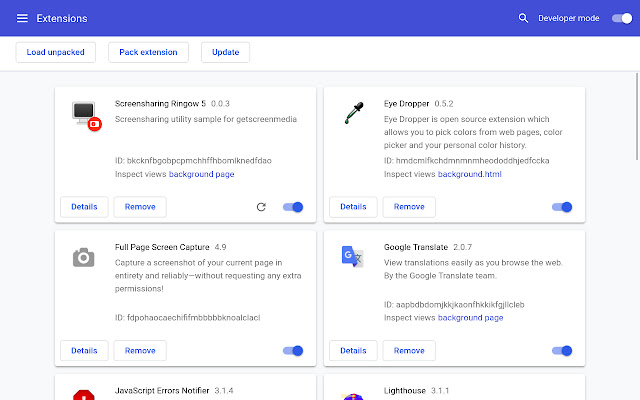The width and height of the screenshot is (640, 400).
Task: Open Screensharing background page link
Action: [201, 174]
